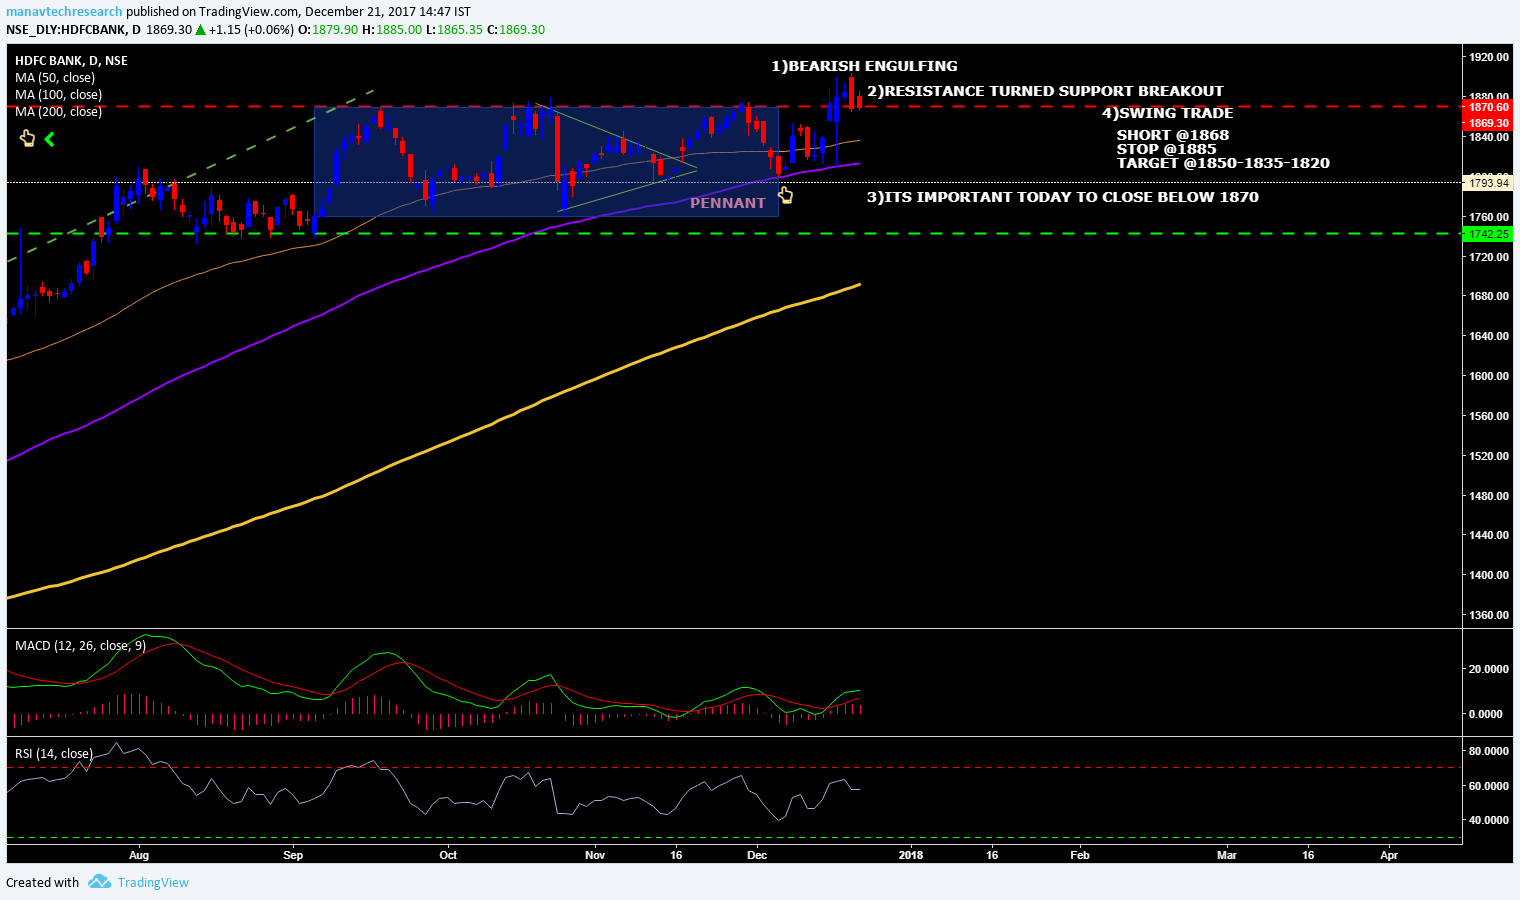Screen dimensions: 1520x900
Task: Select the MACD (12, 26, close, 9) label
Action: (x=80, y=646)
